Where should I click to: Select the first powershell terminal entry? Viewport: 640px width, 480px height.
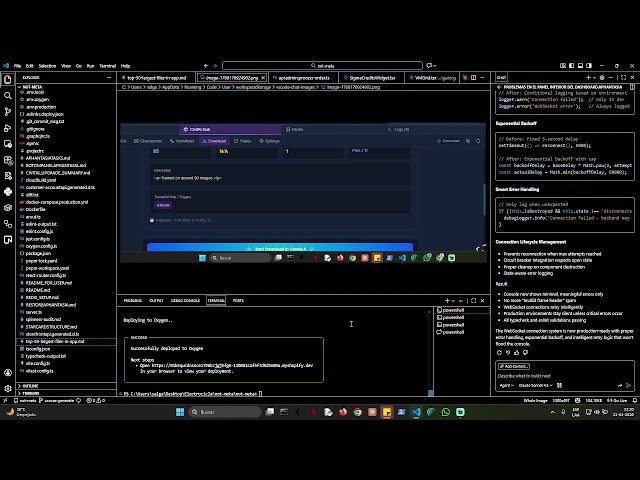point(463,310)
